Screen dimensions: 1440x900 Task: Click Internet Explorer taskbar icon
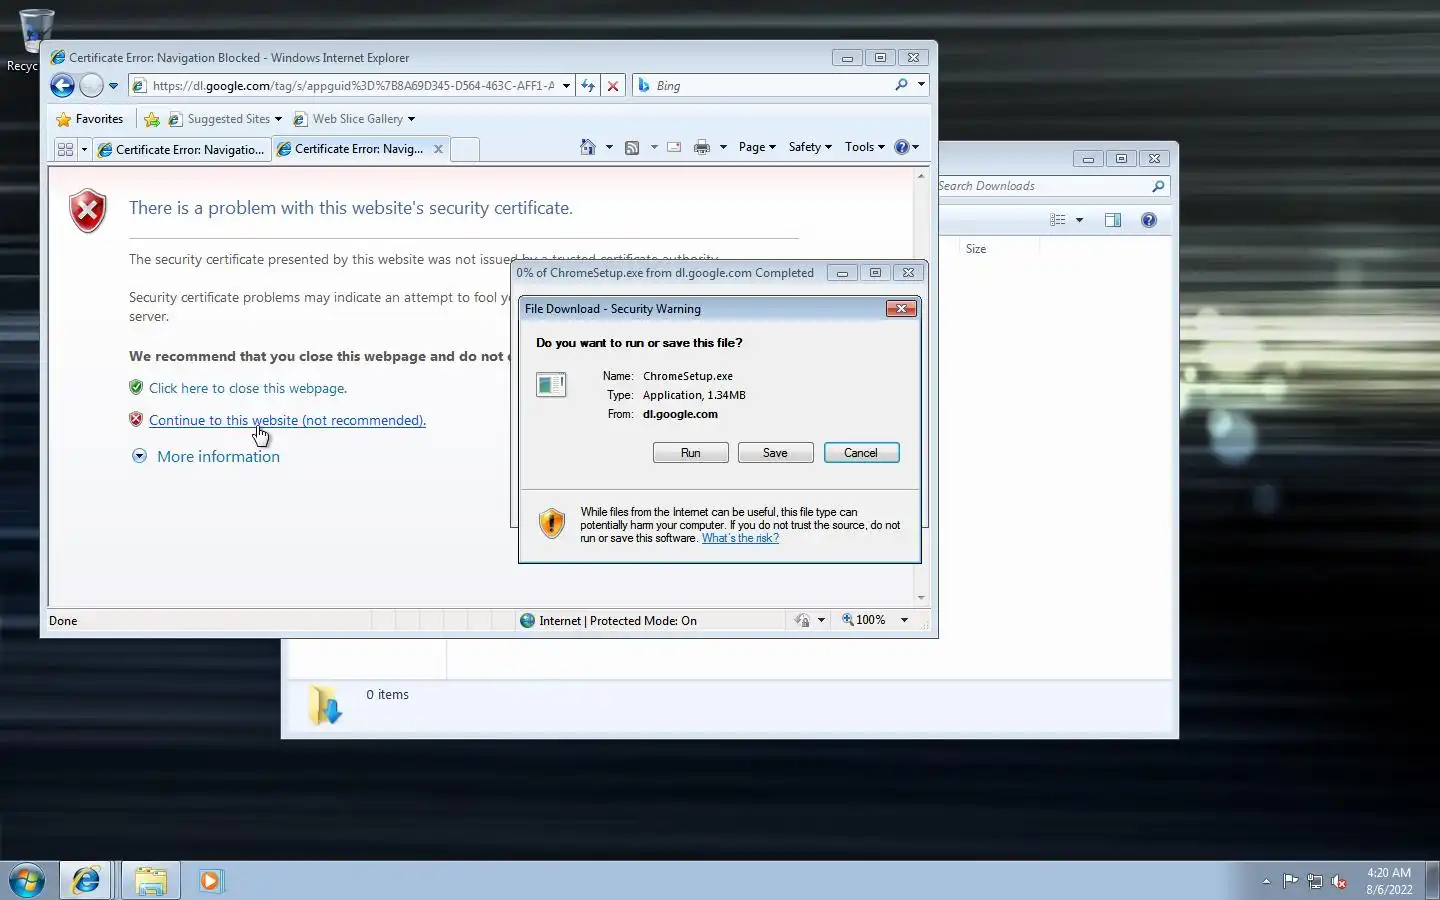[x=86, y=880]
